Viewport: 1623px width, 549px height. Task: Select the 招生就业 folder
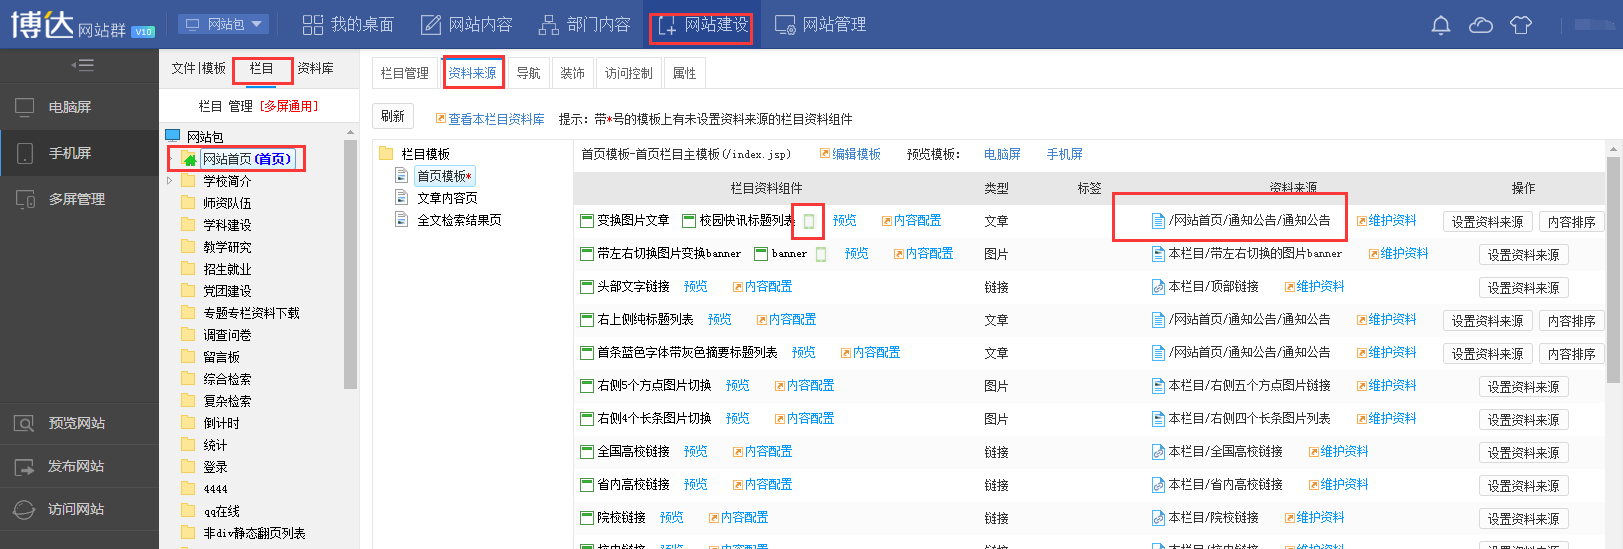tap(227, 269)
